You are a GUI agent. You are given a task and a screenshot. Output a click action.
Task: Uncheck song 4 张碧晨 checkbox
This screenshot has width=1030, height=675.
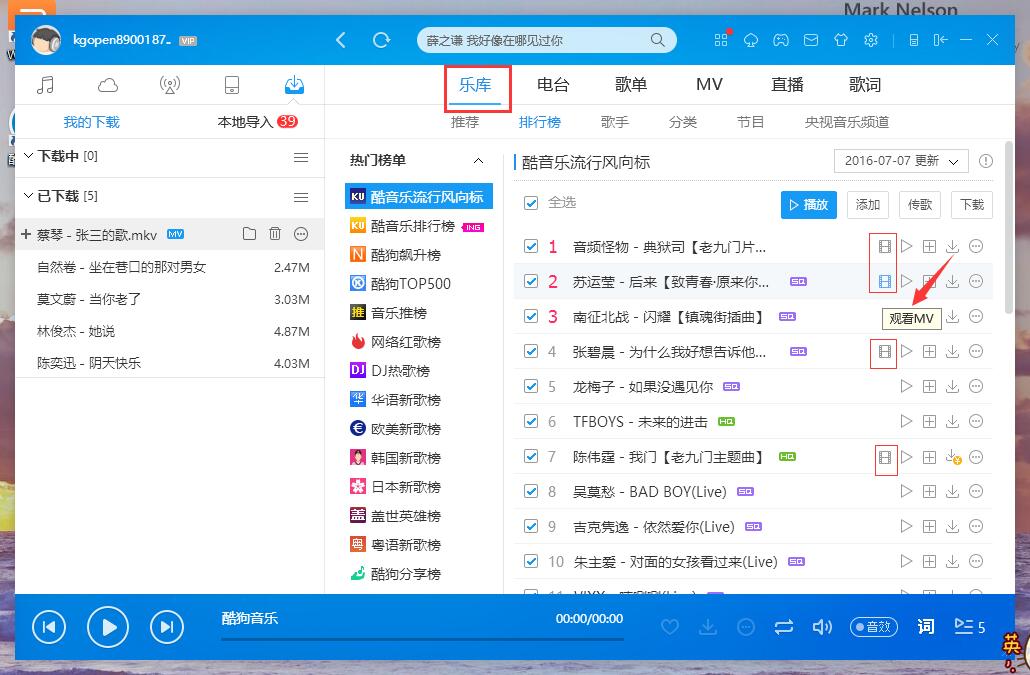click(531, 351)
